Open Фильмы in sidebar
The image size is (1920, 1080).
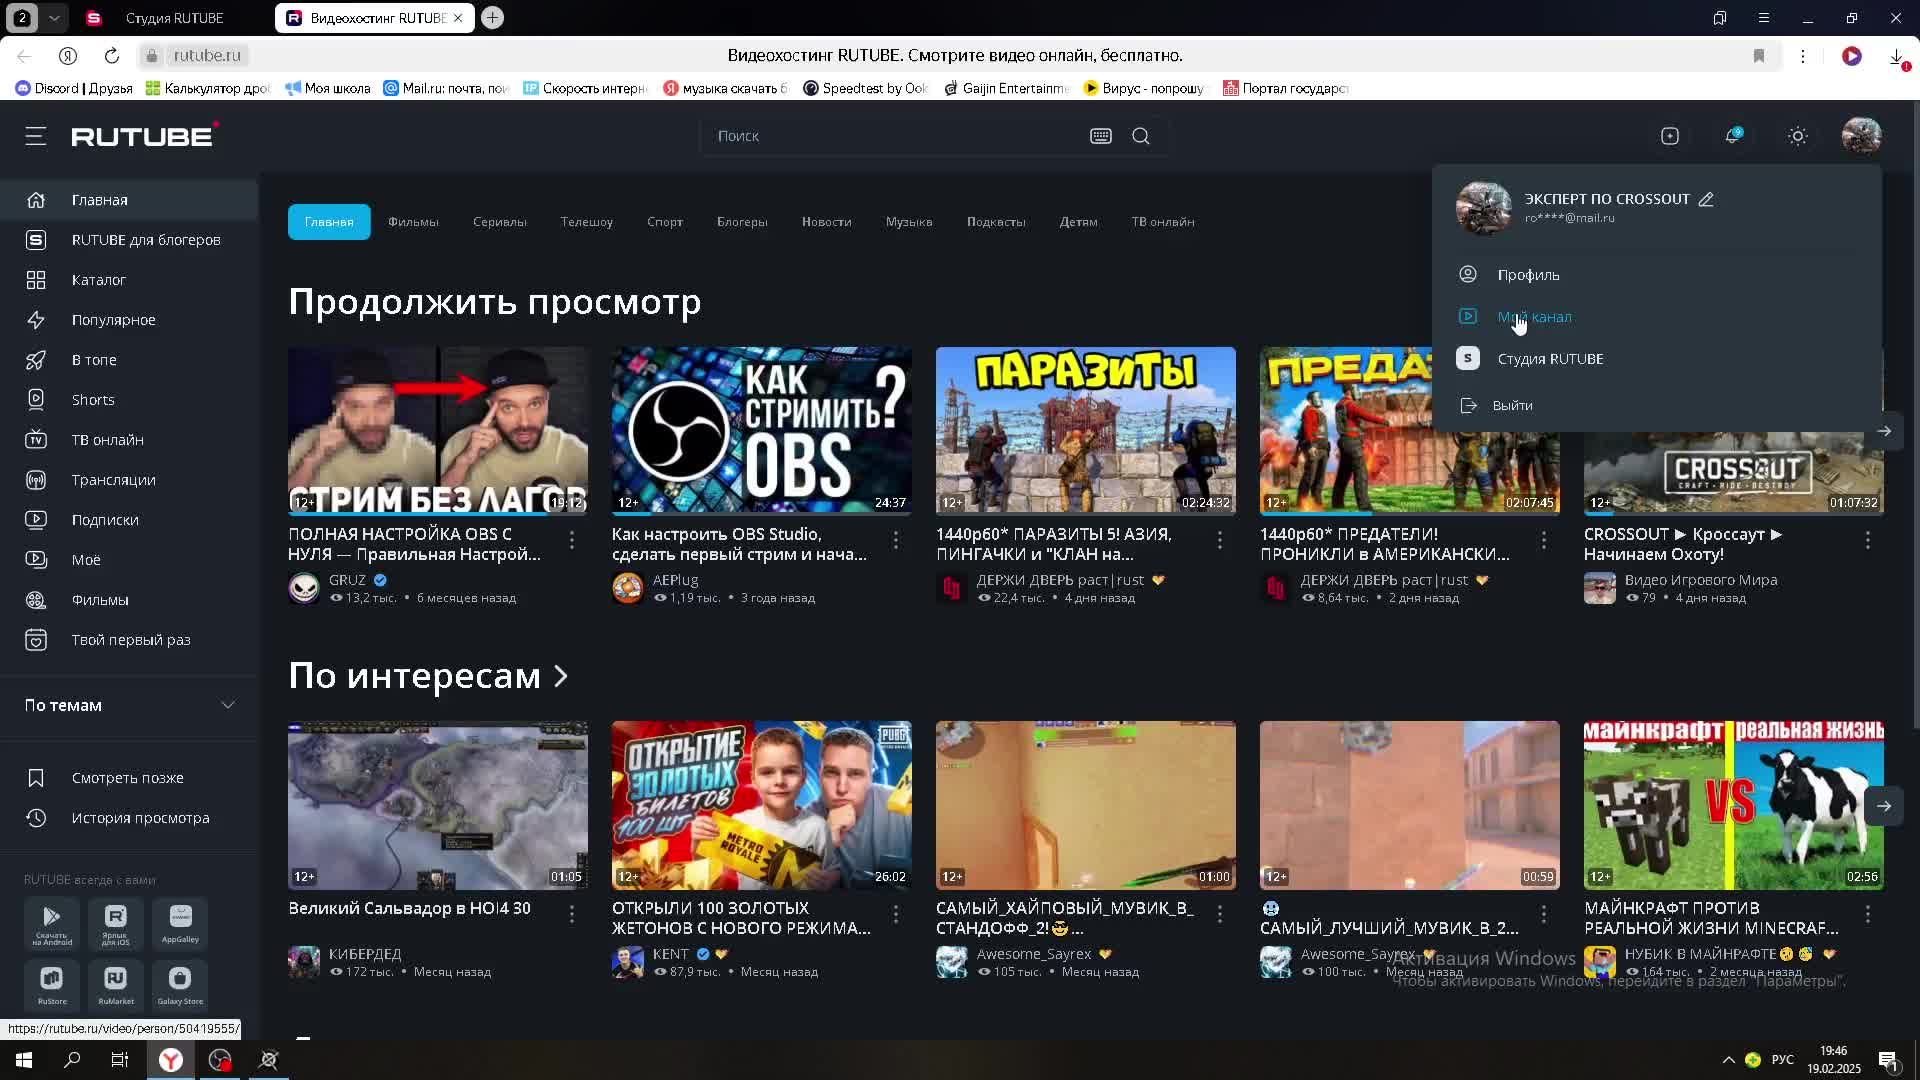[129, 600]
